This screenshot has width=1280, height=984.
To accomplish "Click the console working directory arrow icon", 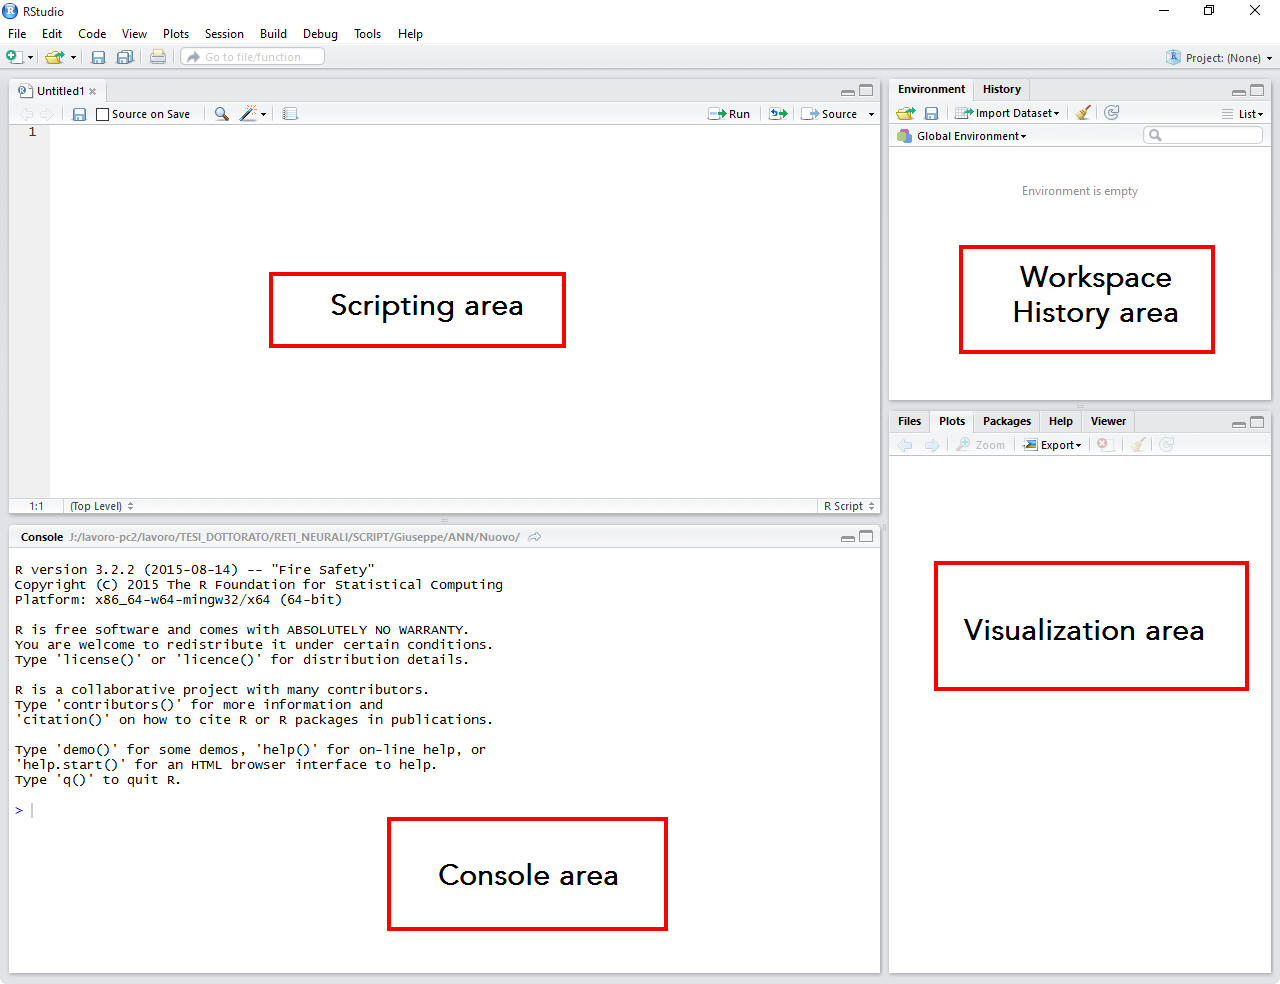I will pyautogui.click(x=535, y=537).
